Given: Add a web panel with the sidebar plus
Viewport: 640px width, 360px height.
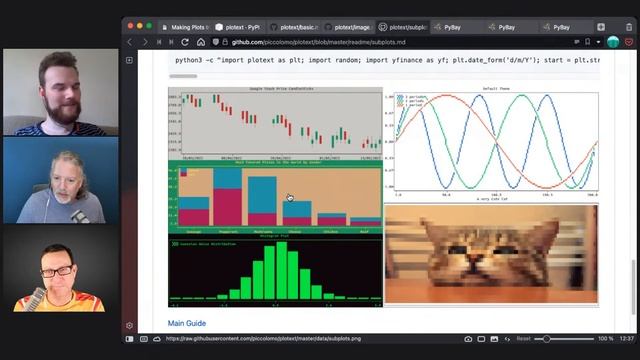Looking at the screenshot, I should pos(129,60).
